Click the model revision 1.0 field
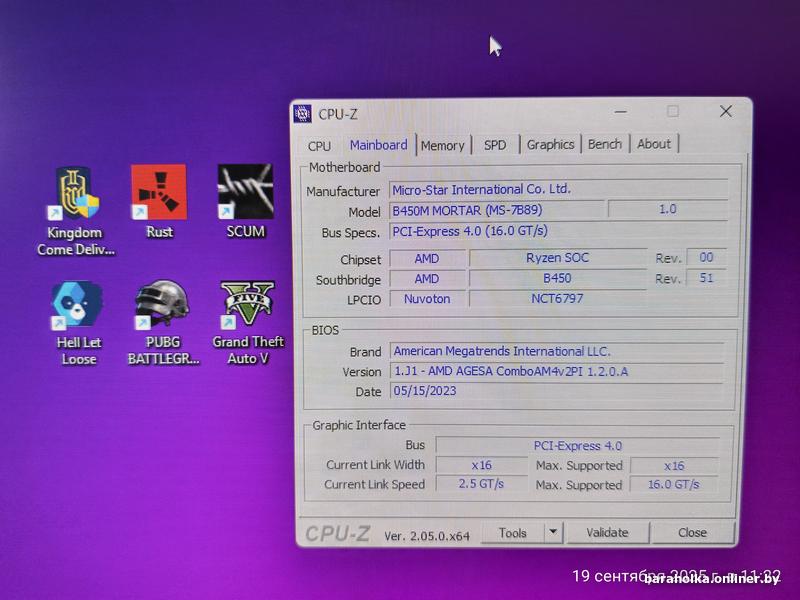The height and width of the screenshot is (600, 800). 667,209
